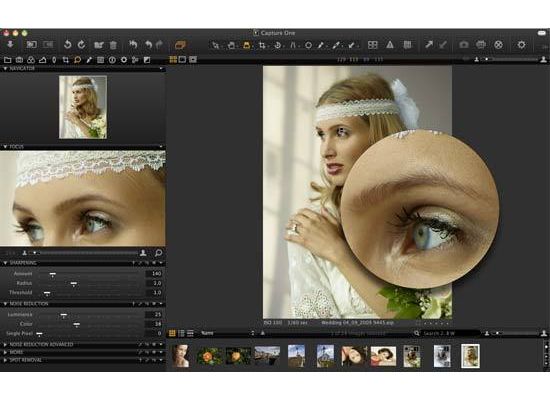550x400 pixels.
Task: Click the Focus panel magnifier pick icon
Action: 159,253
